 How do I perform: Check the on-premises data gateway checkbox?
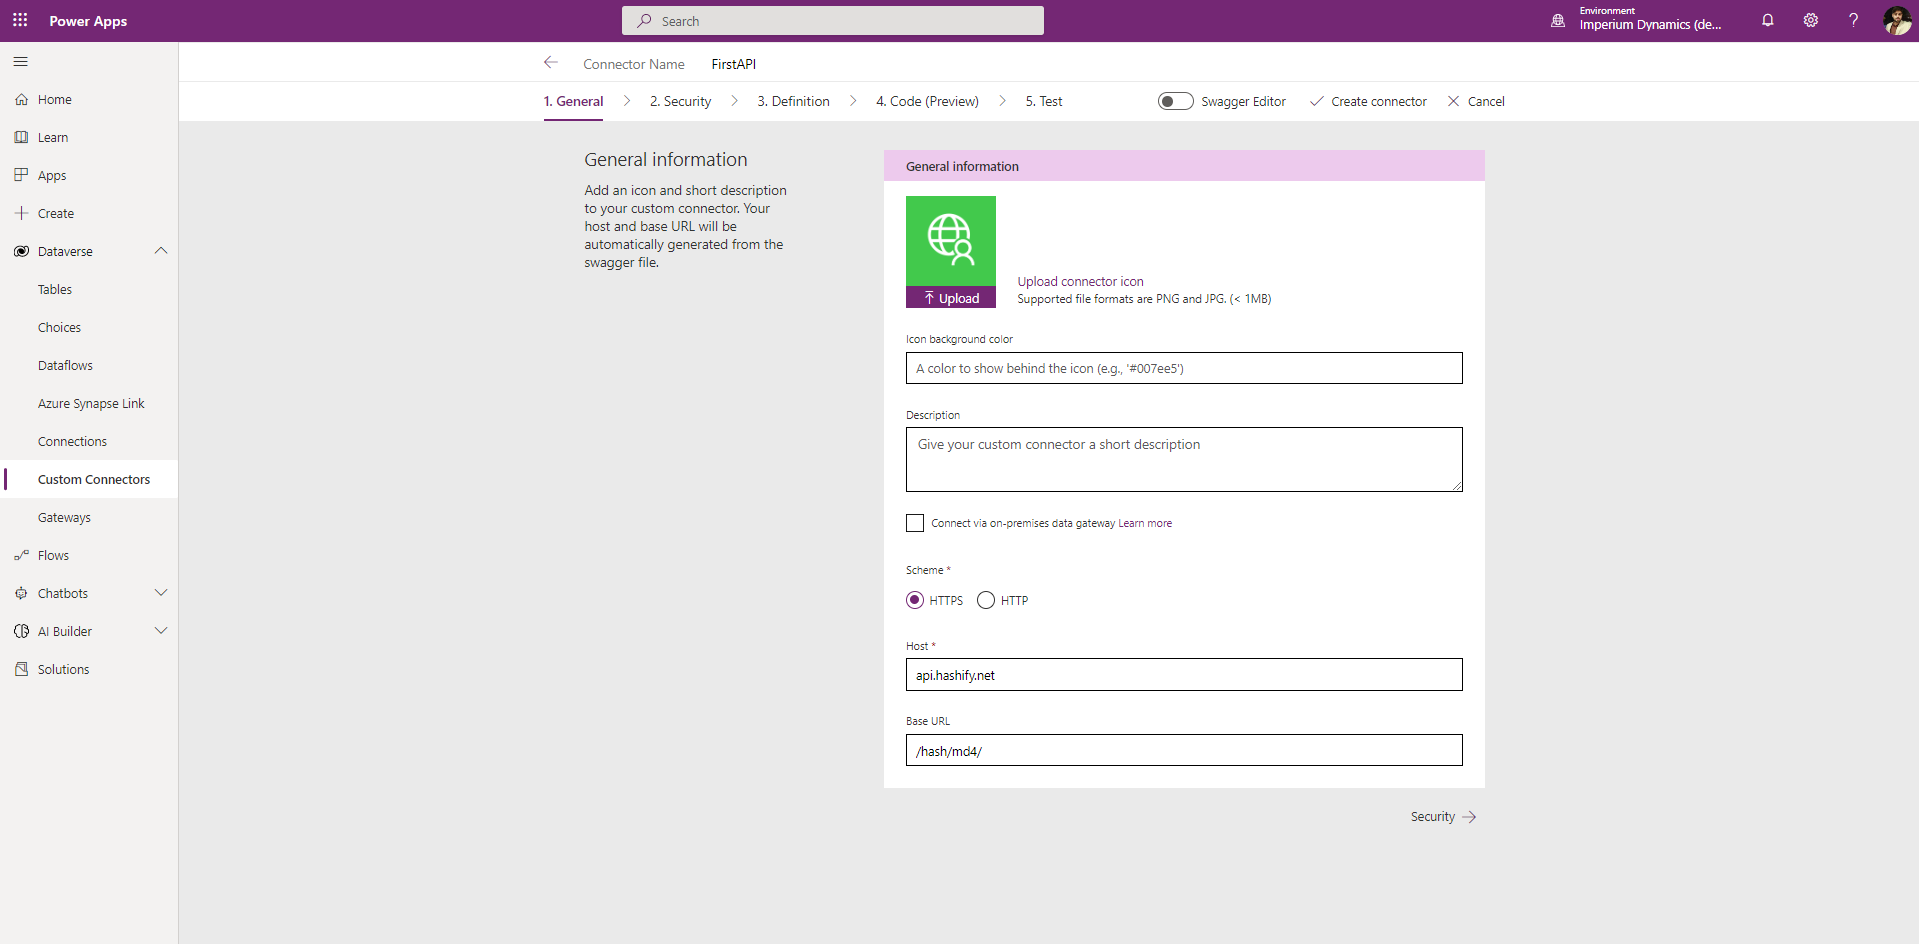pos(915,523)
